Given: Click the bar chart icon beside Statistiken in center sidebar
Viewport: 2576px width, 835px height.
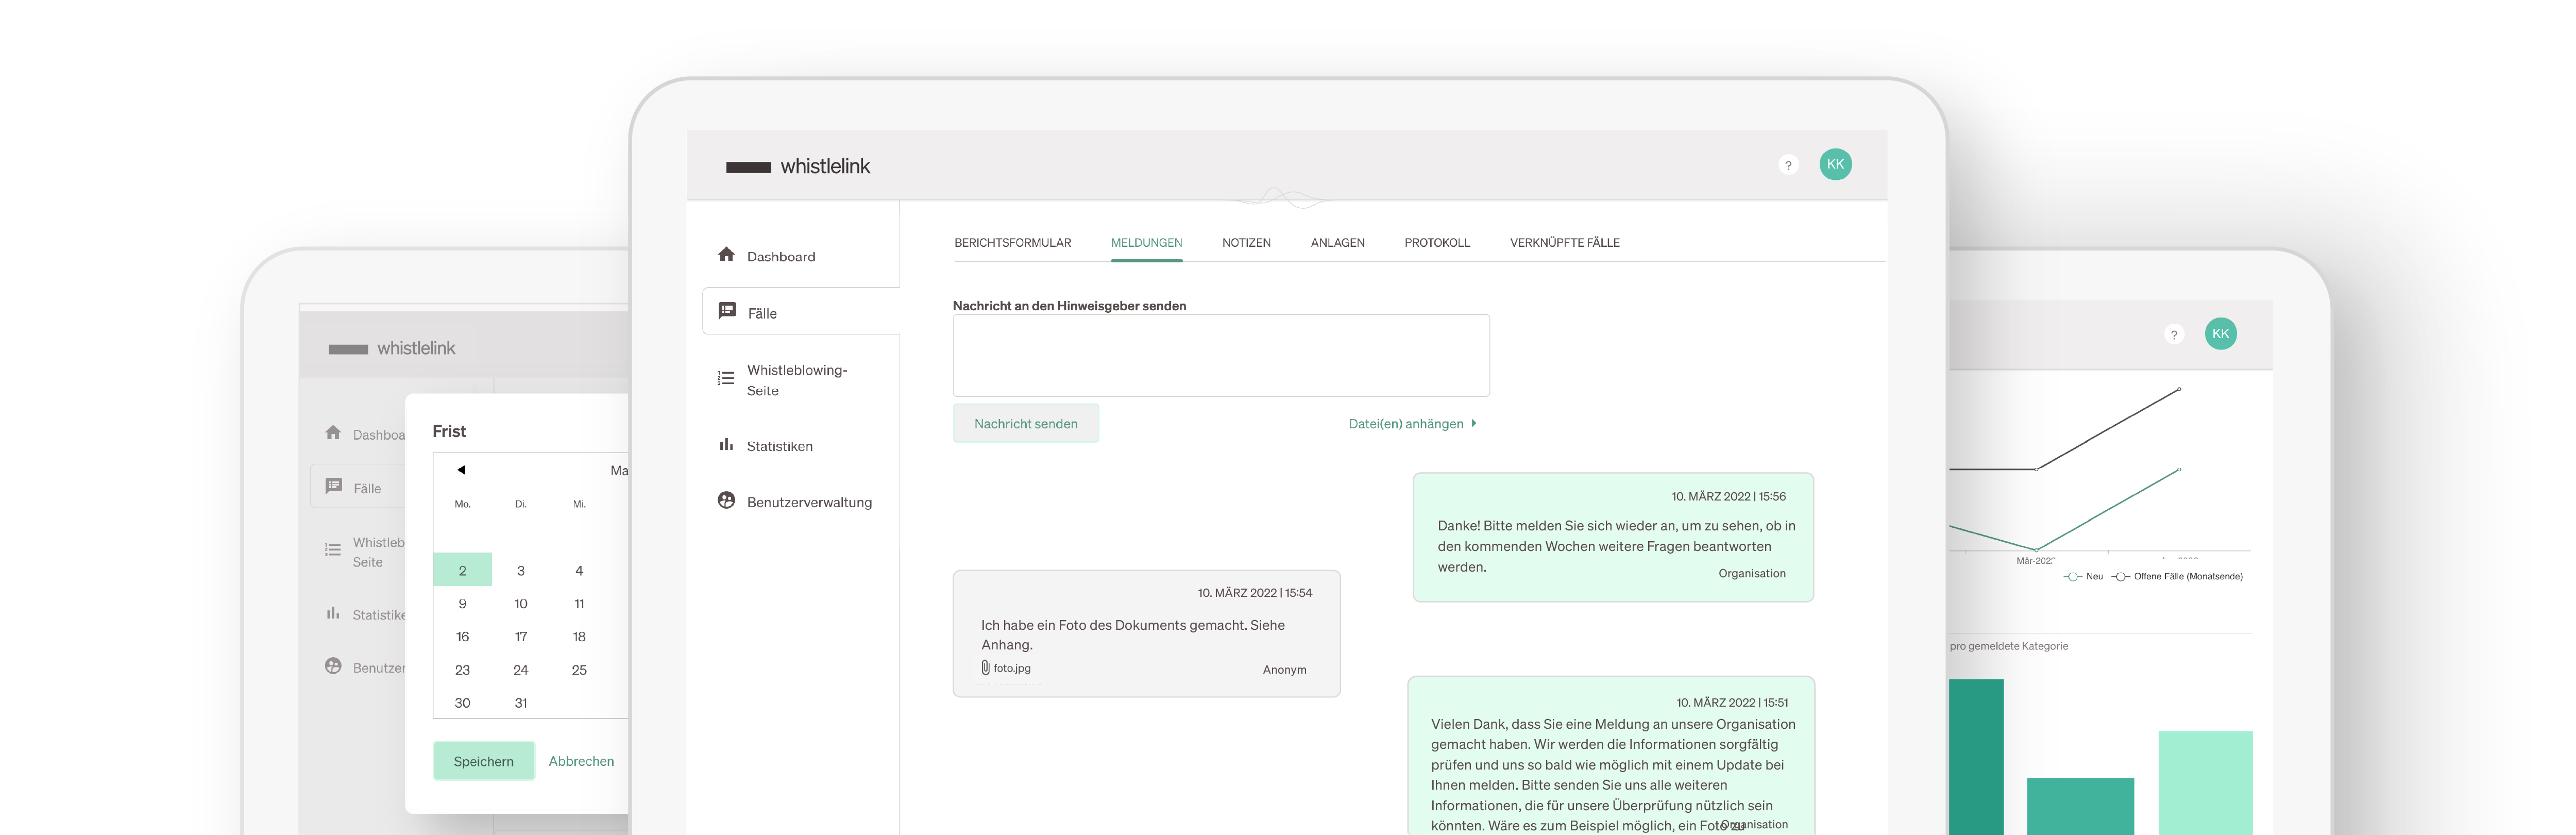Looking at the screenshot, I should point(726,445).
